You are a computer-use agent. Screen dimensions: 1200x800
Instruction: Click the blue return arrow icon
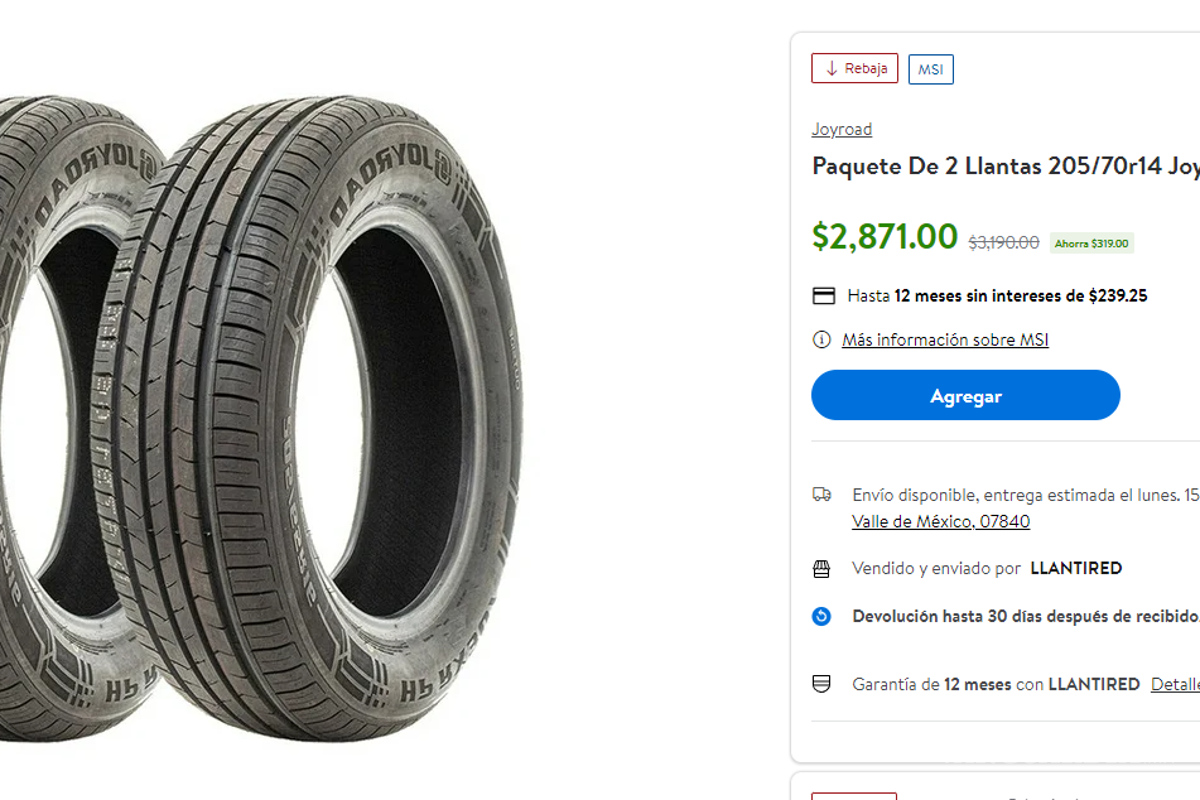coord(822,617)
